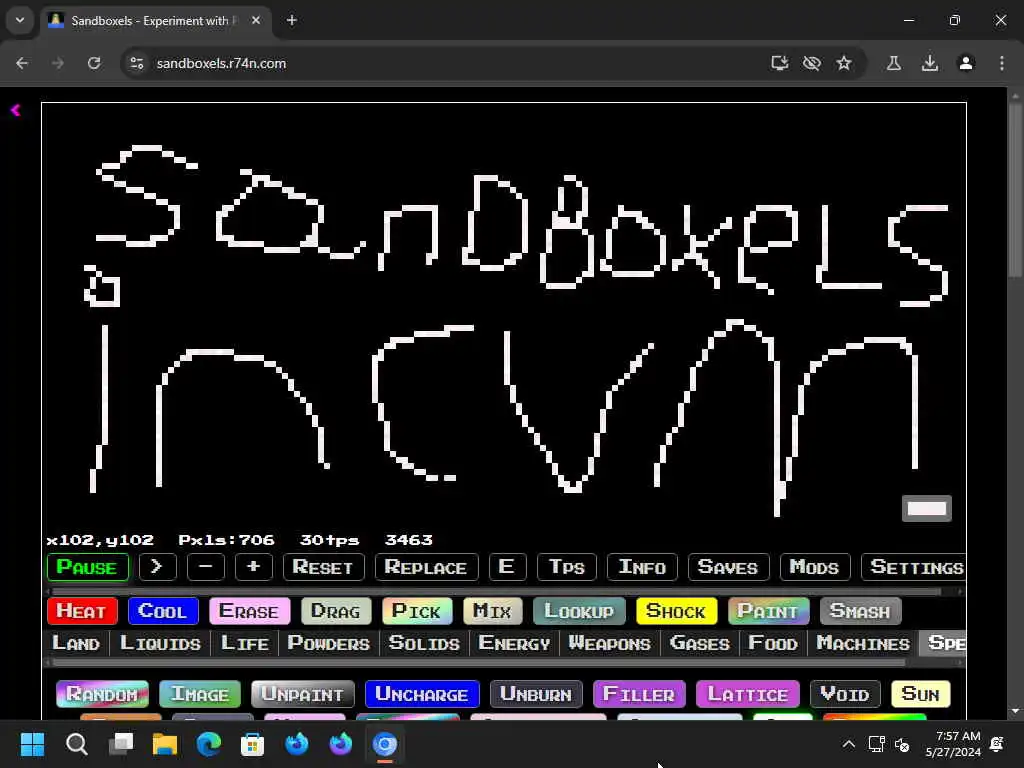The image size is (1024, 768).
Task: Click the browser back arrow
Action: pyautogui.click(x=22, y=63)
